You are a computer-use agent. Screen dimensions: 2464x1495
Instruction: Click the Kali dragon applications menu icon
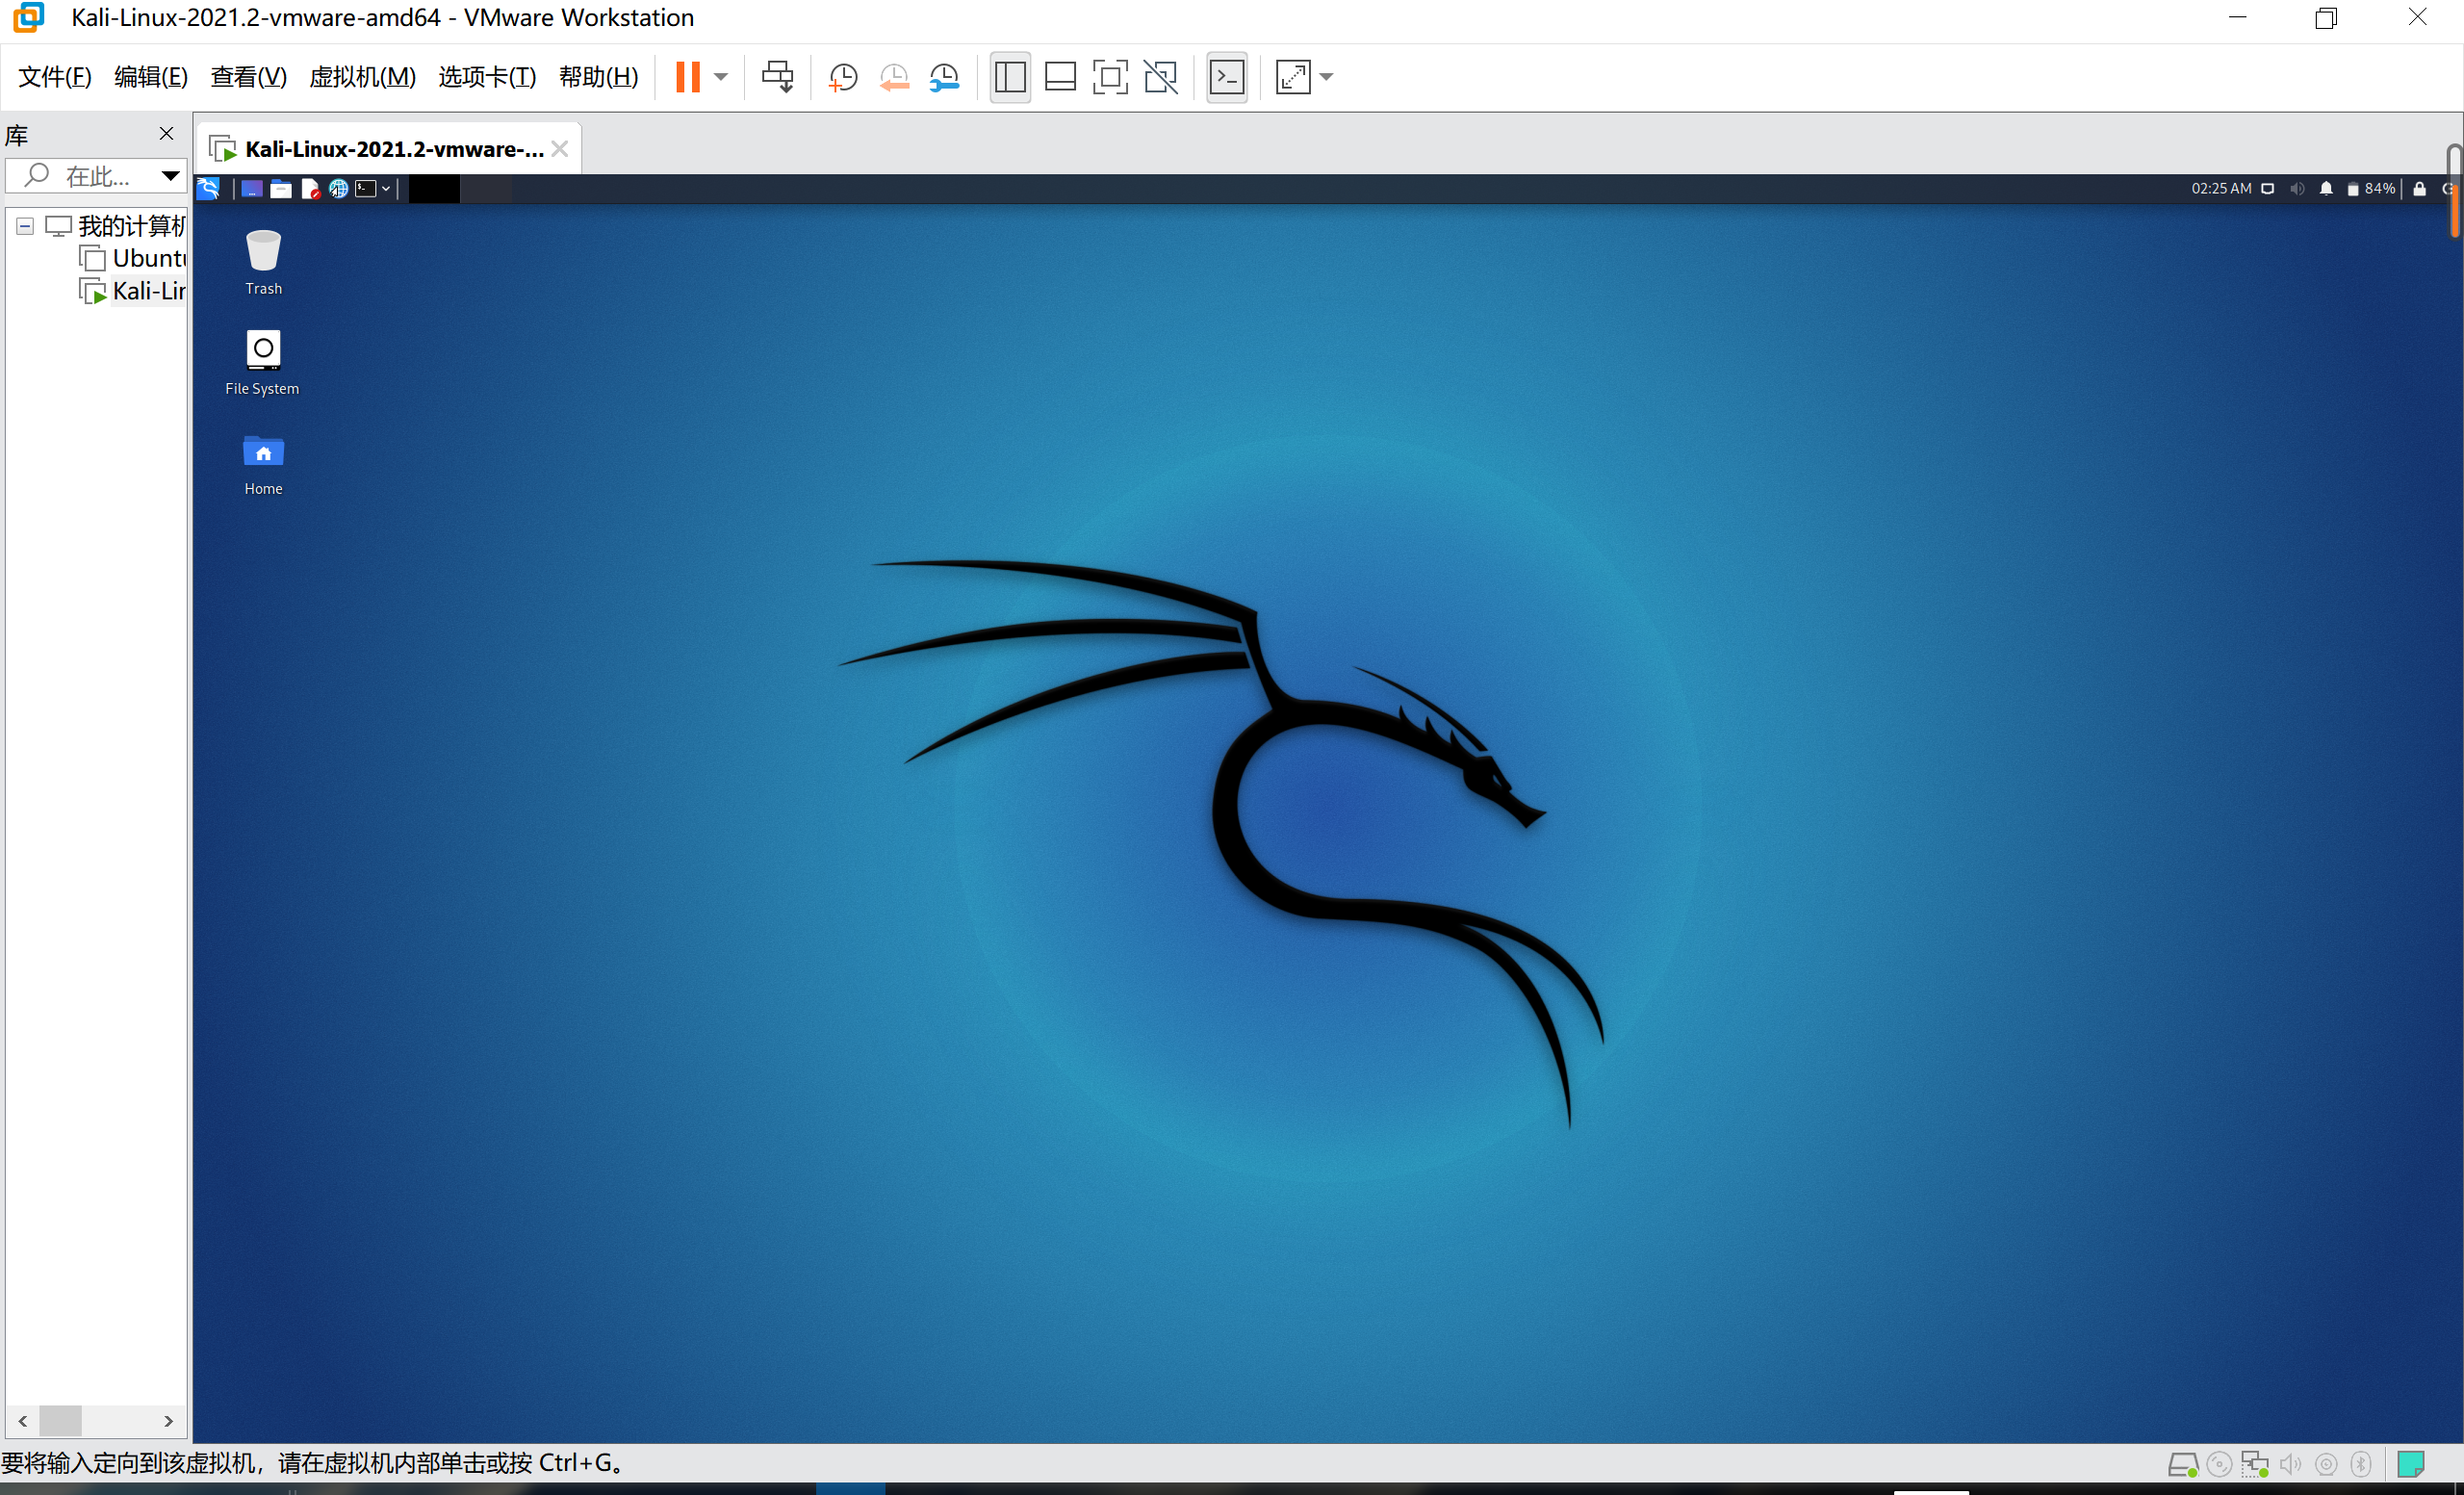pos(208,189)
